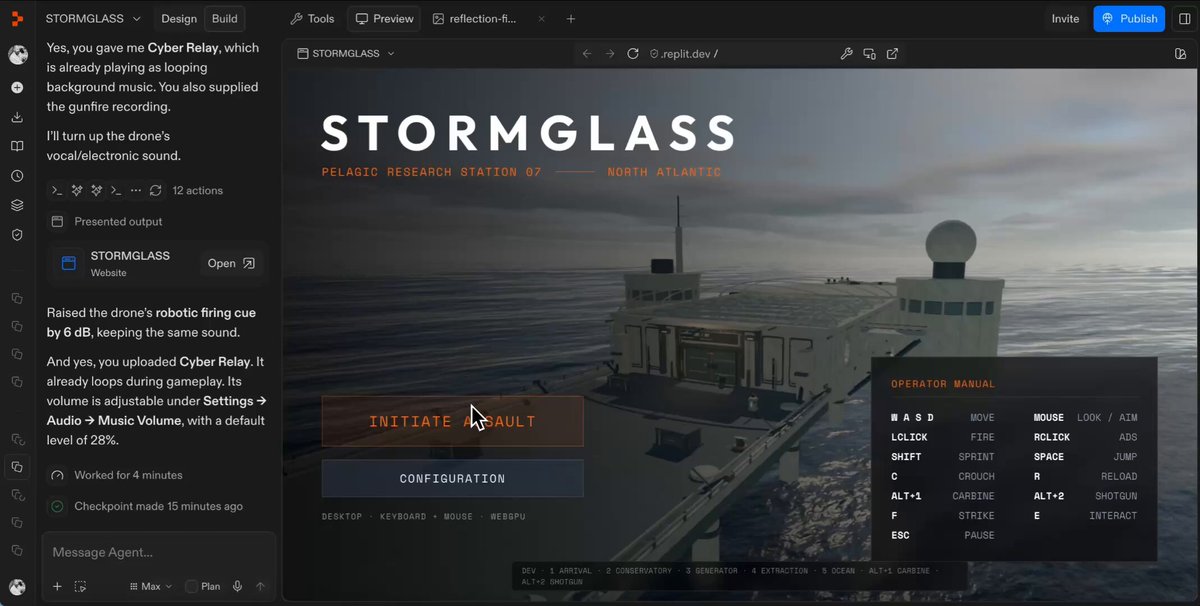This screenshot has width=1200, height=606.
Task: Expand the 12 actions list
Action: (x=198, y=190)
